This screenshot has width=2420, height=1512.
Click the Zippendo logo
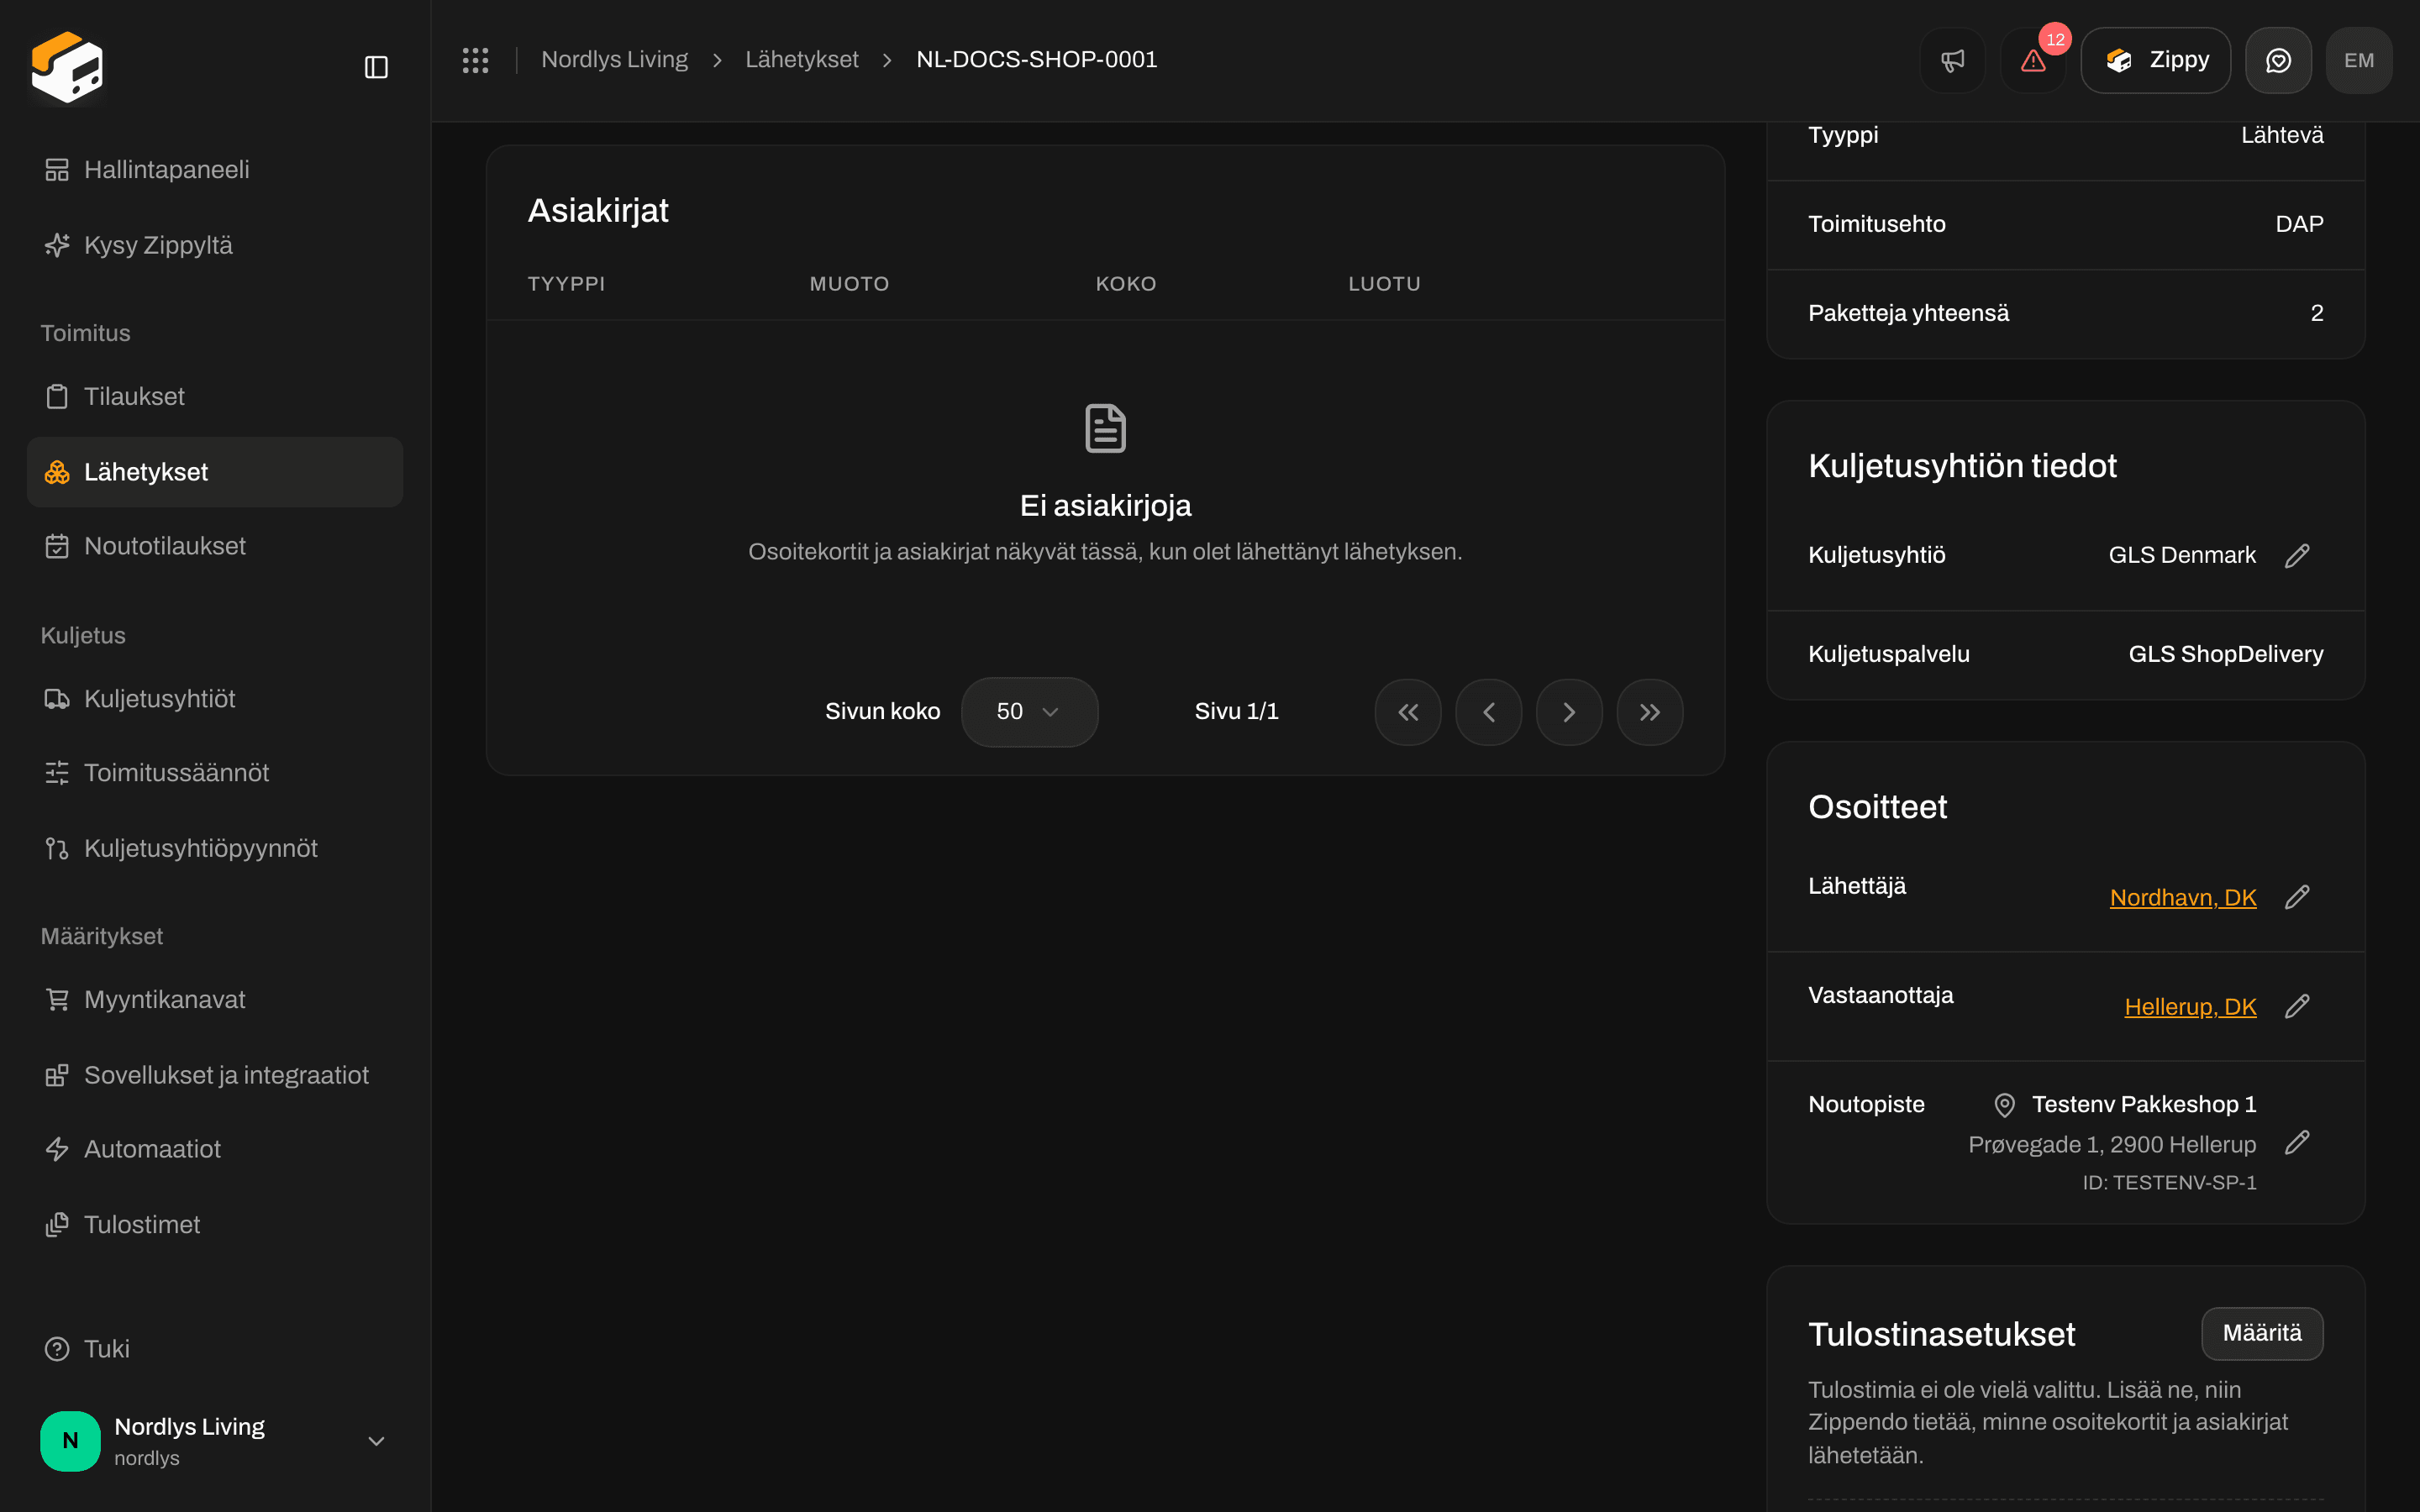(67, 67)
